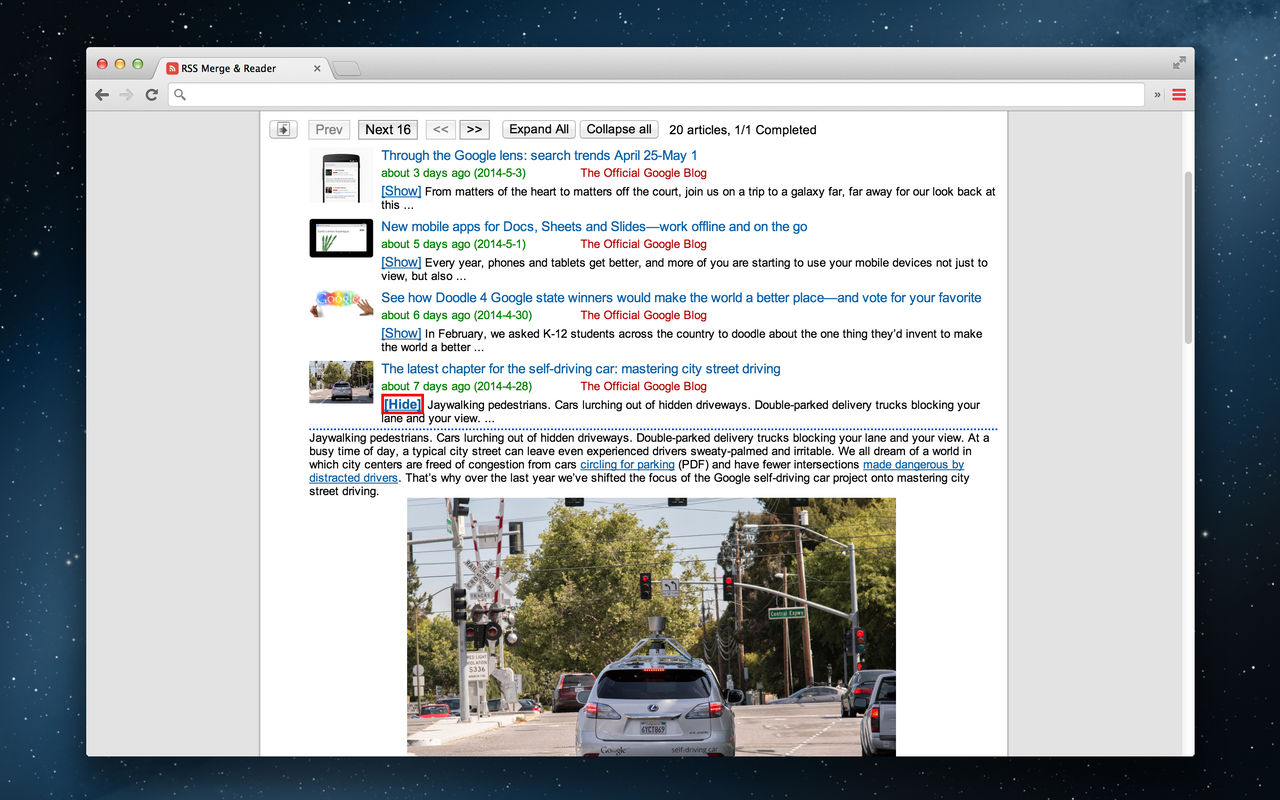Enter fullscreen via the window expand icon
The width and height of the screenshot is (1280, 800).
(x=1179, y=62)
